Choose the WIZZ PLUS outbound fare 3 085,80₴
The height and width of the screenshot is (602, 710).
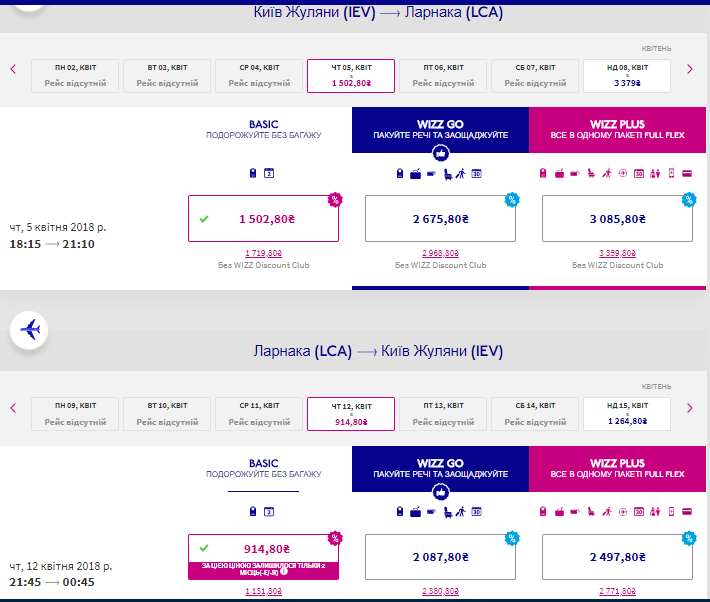click(617, 219)
